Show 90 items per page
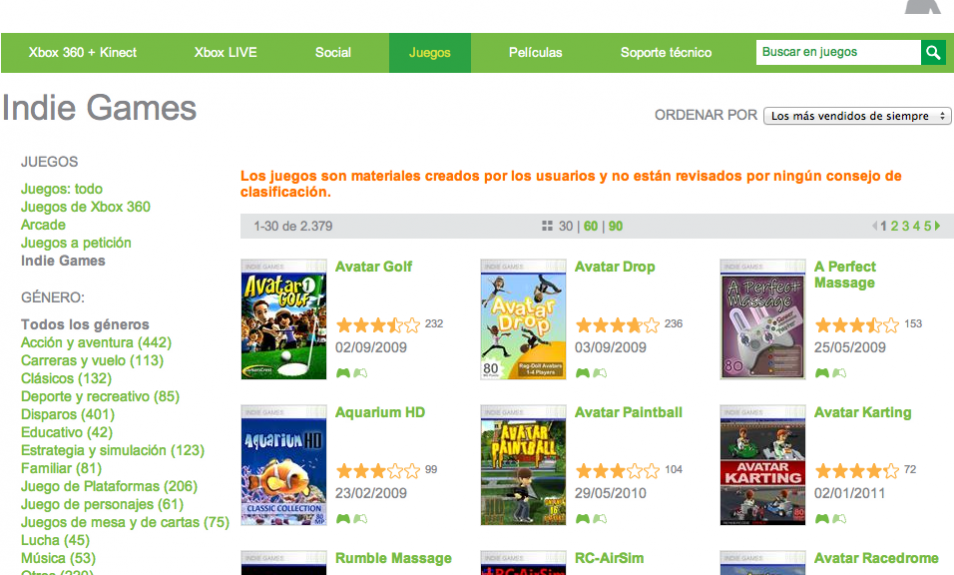The image size is (954, 575). [x=616, y=226]
